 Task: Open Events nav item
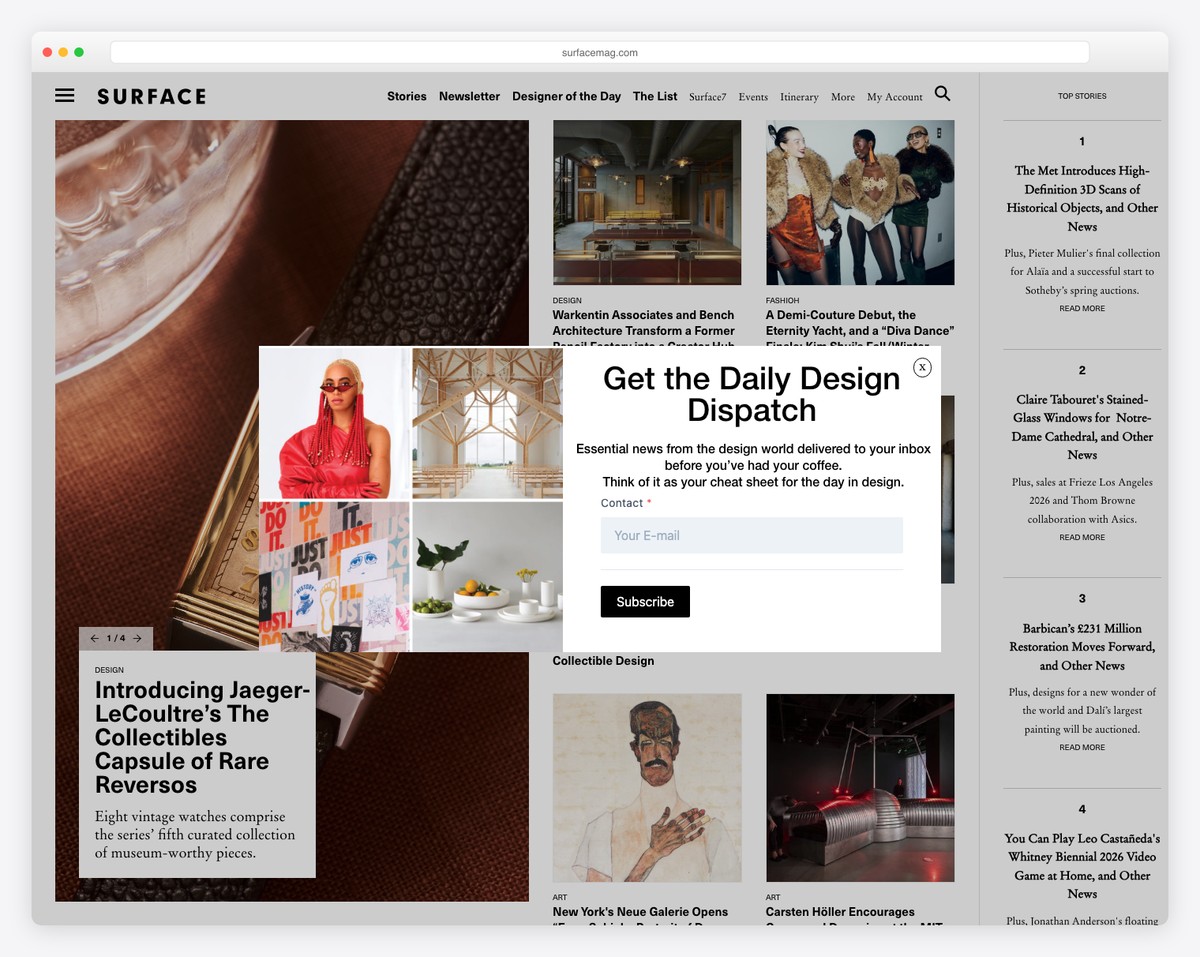point(753,97)
